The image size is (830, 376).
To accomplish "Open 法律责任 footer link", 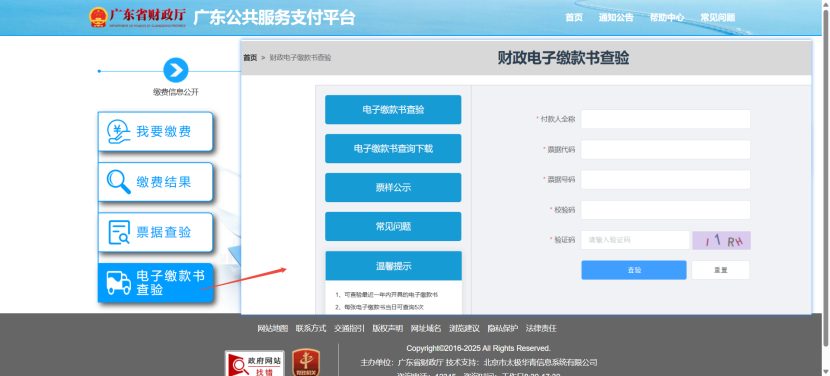I will pyautogui.click(x=541, y=328).
